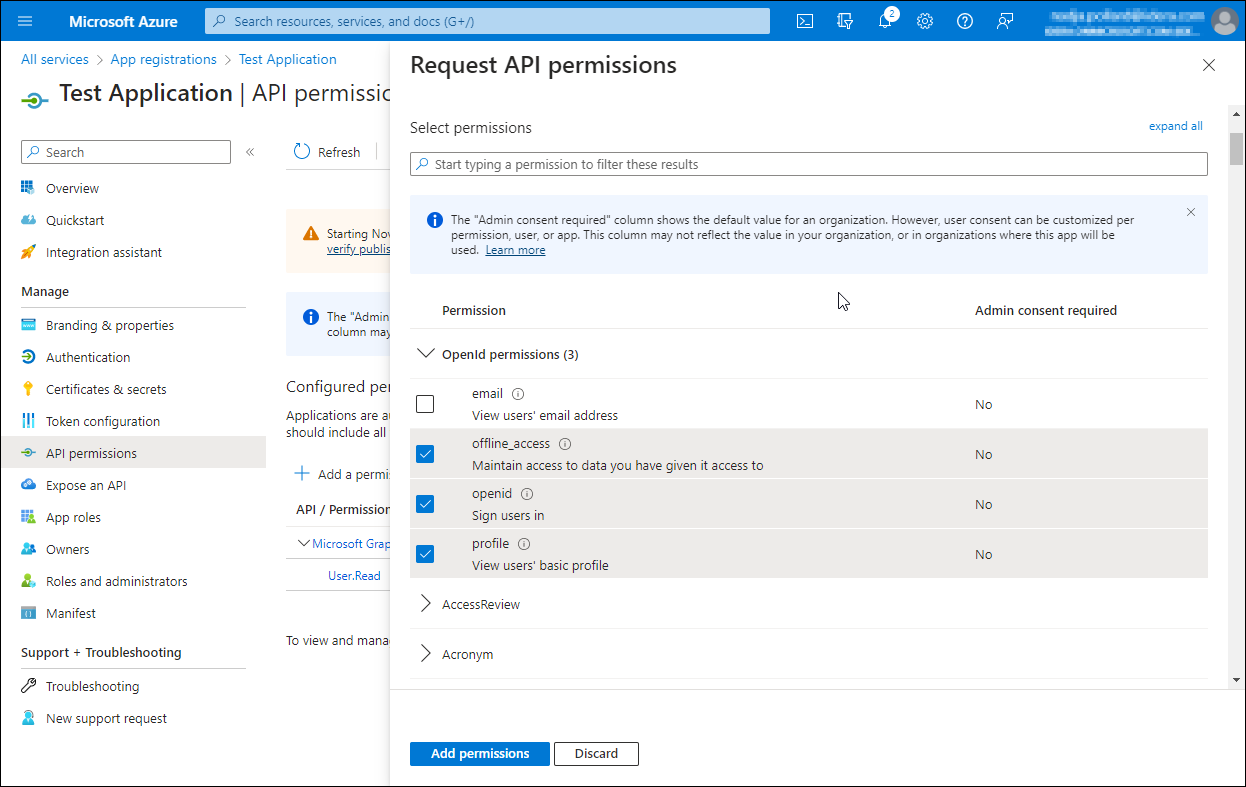The height and width of the screenshot is (787, 1246).
Task: Click info icon next to email permission
Action: [518, 394]
